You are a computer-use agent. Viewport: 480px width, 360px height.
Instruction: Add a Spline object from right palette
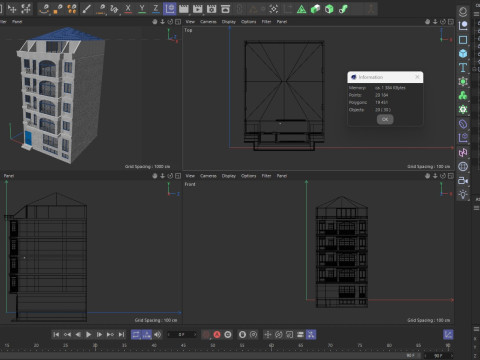tap(463, 26)
